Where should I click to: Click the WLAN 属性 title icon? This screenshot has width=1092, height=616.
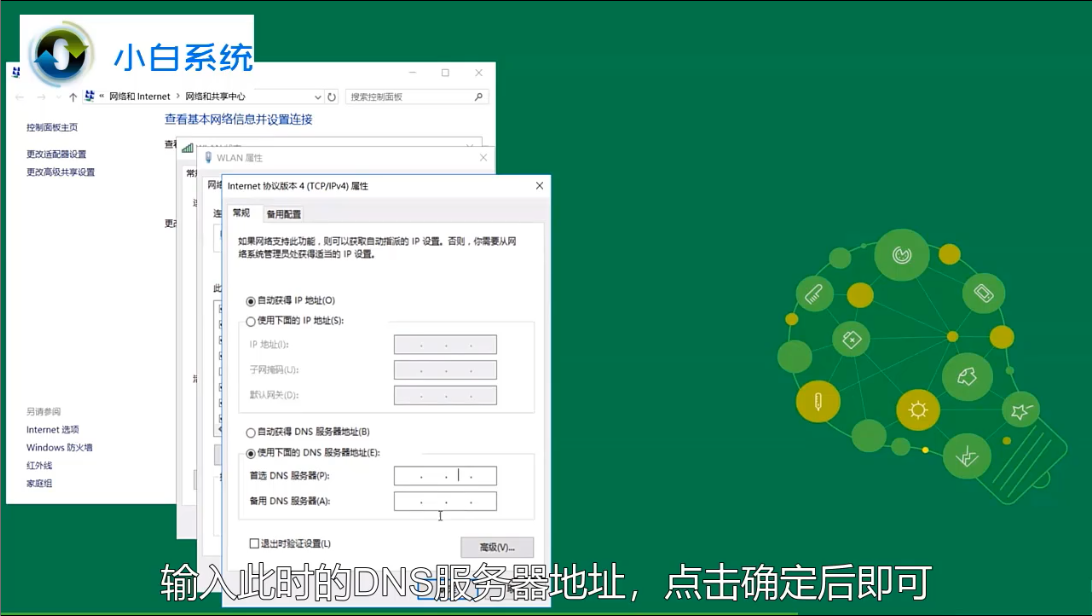point(208,158)
